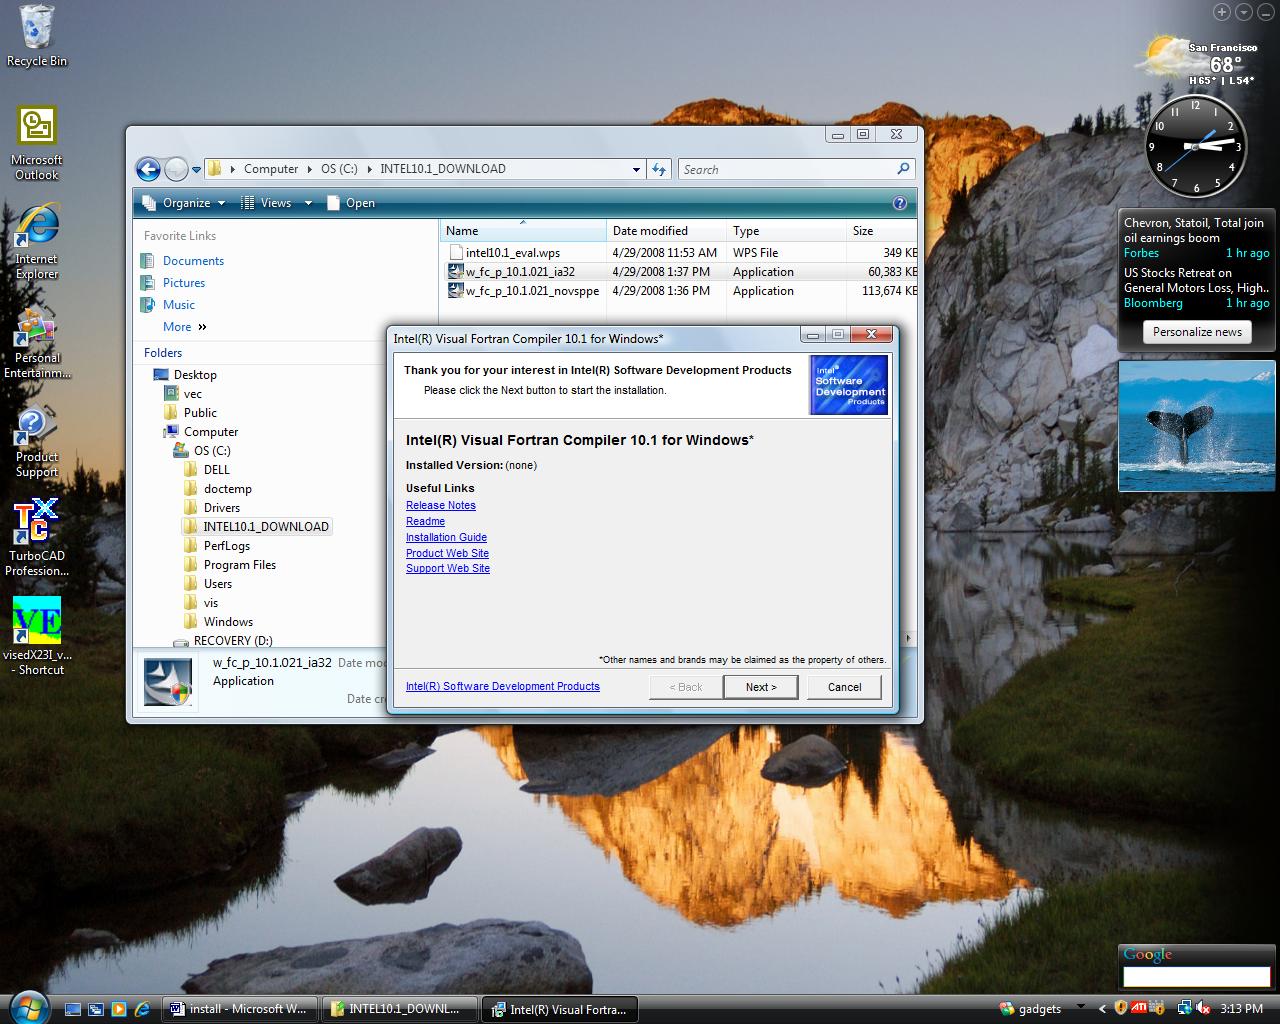Click the Explorer Forward arrow button
1280x1024 pixels.
pyautogui.click(x=176, y=169)
